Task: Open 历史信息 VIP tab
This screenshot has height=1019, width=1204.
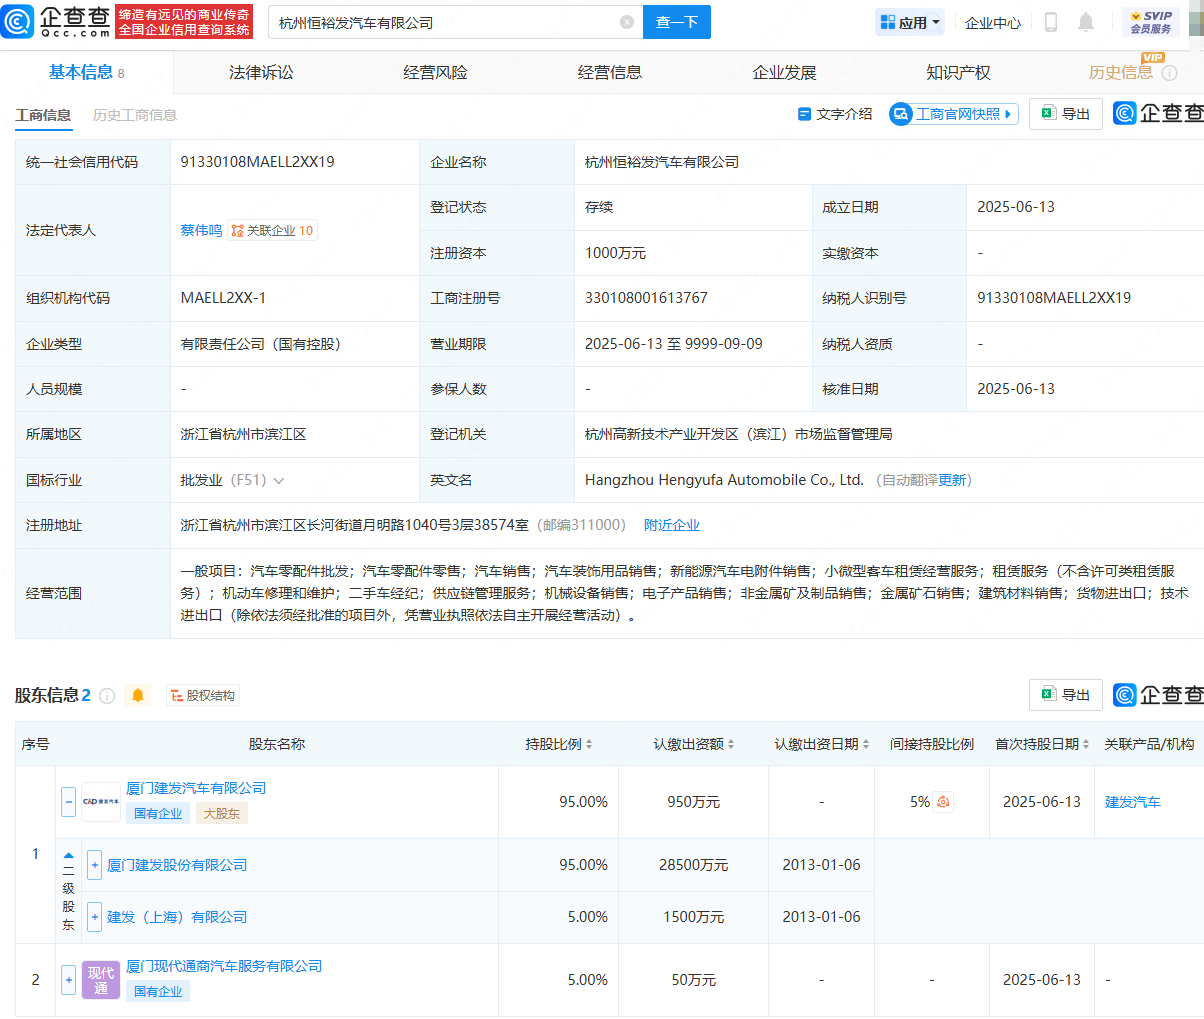Action: (x=1120, y=73)
